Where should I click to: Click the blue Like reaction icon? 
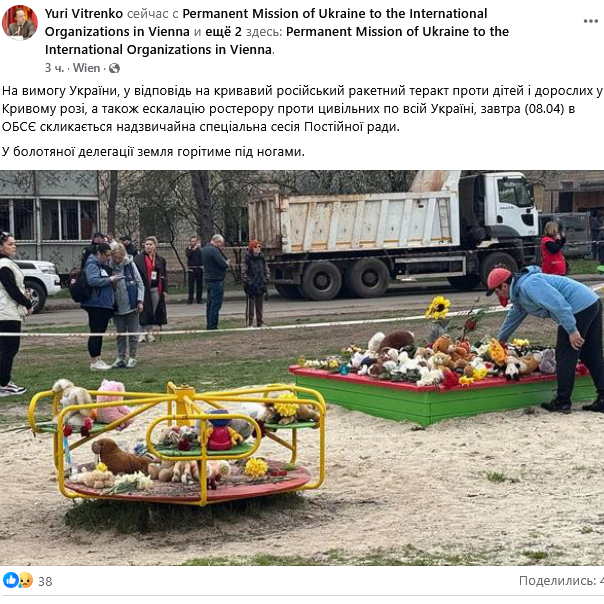tap(11, 580)
